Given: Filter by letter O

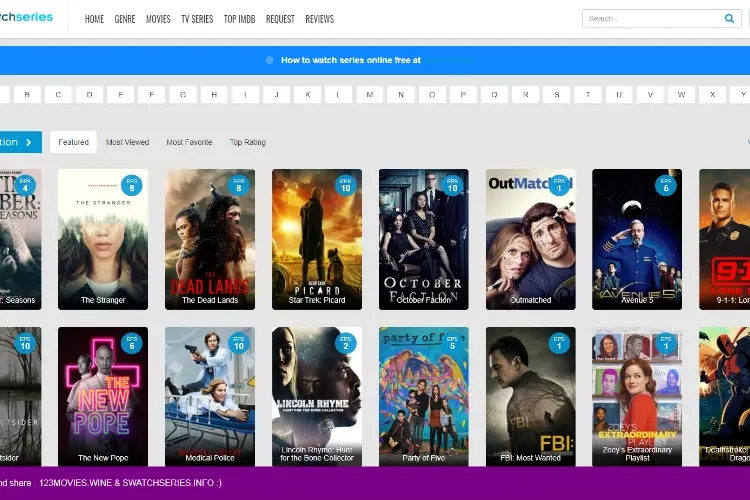Looking at the screenshot, I should point(432,95).
